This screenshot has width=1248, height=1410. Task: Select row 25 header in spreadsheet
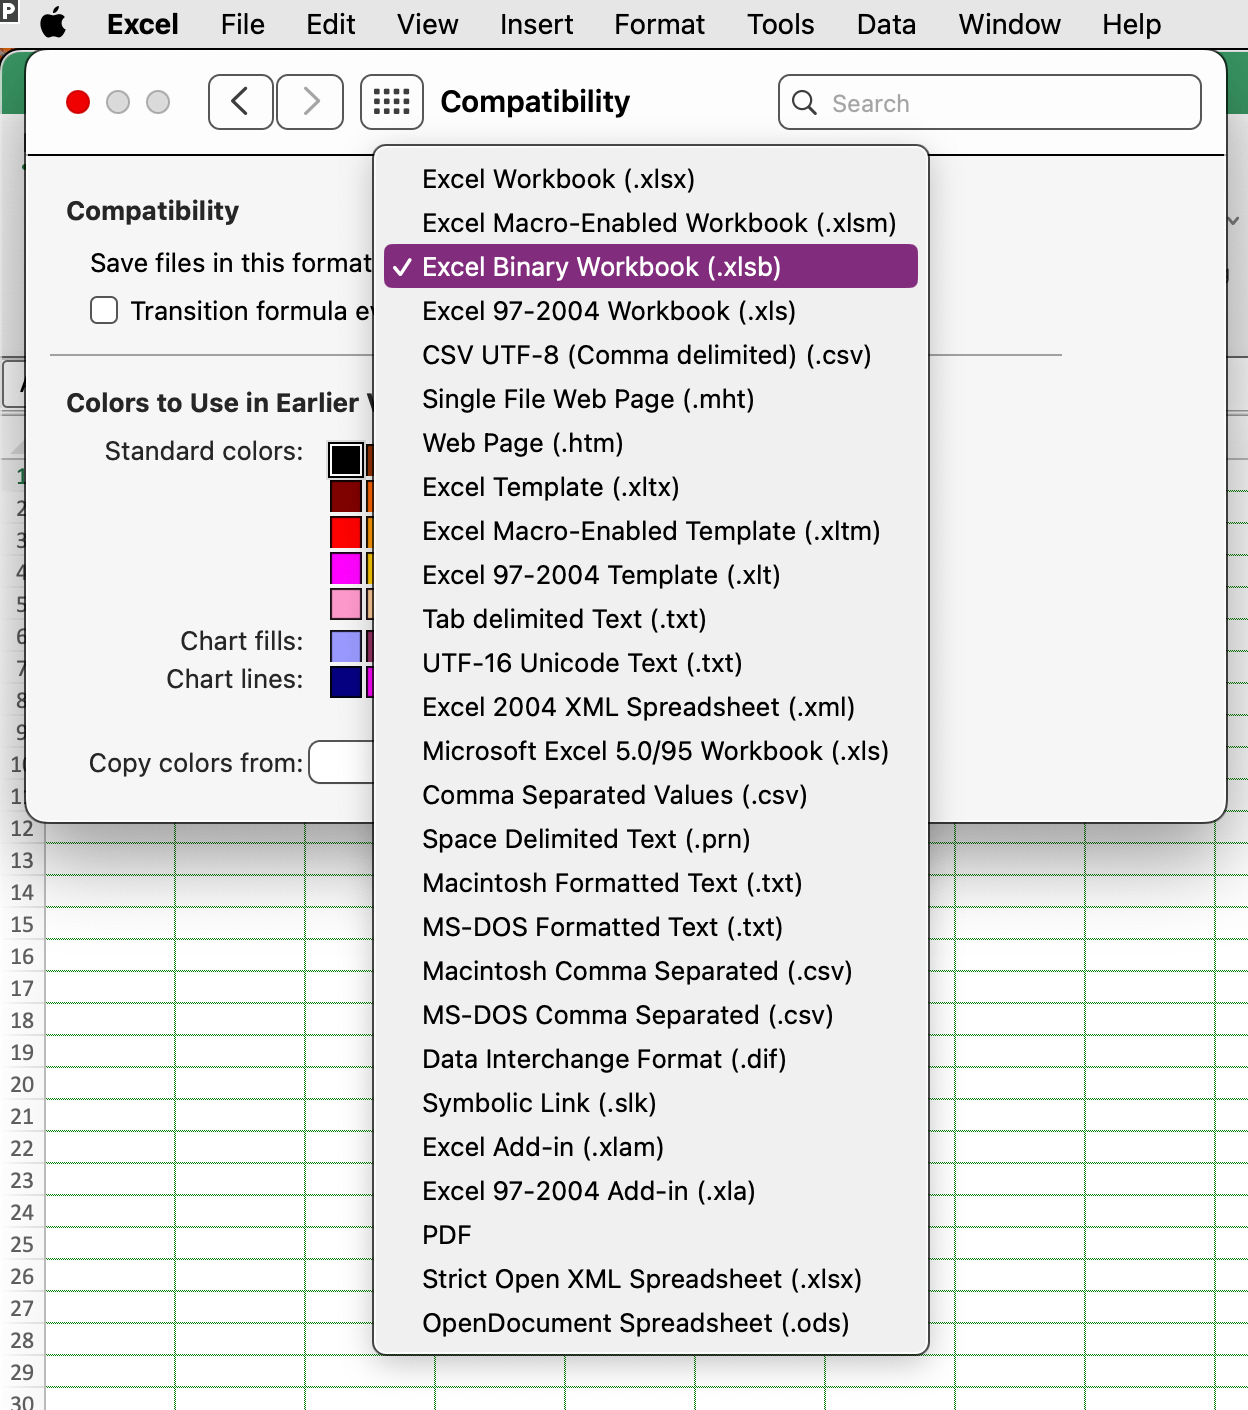(22, 1244)
